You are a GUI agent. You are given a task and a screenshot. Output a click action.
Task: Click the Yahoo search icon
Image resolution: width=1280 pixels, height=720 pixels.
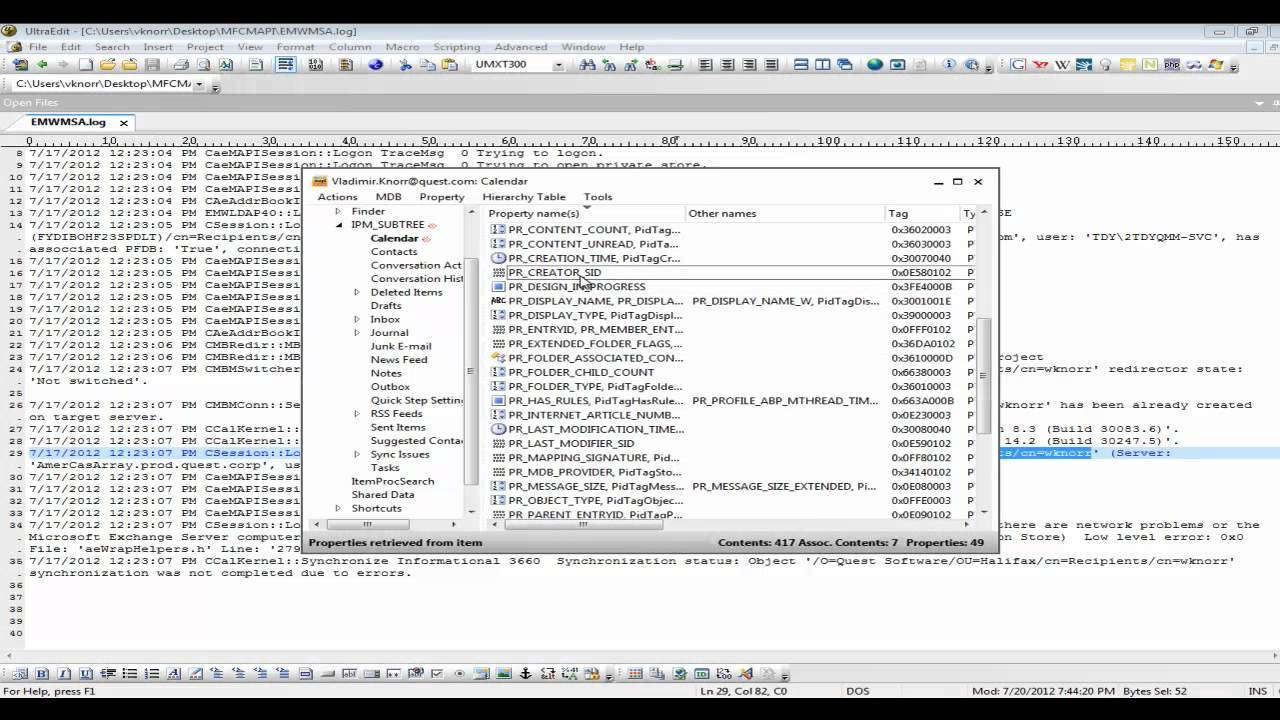(x=1040, y=65)
